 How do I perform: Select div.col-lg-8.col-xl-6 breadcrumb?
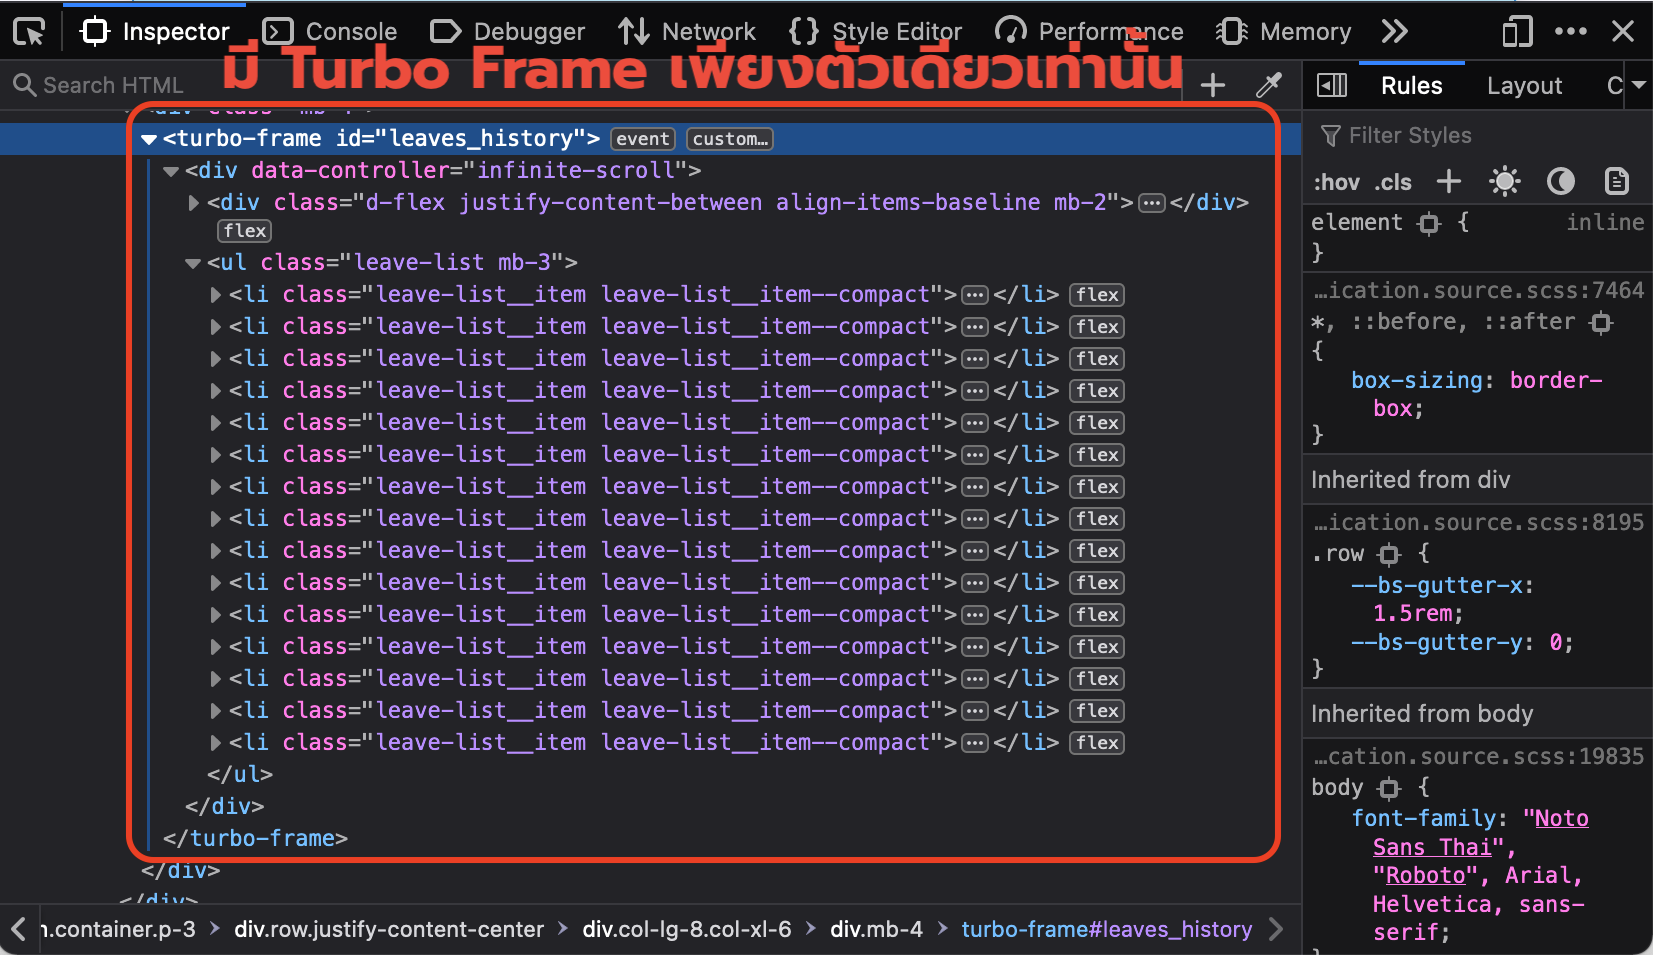click(x=687, y=929)
